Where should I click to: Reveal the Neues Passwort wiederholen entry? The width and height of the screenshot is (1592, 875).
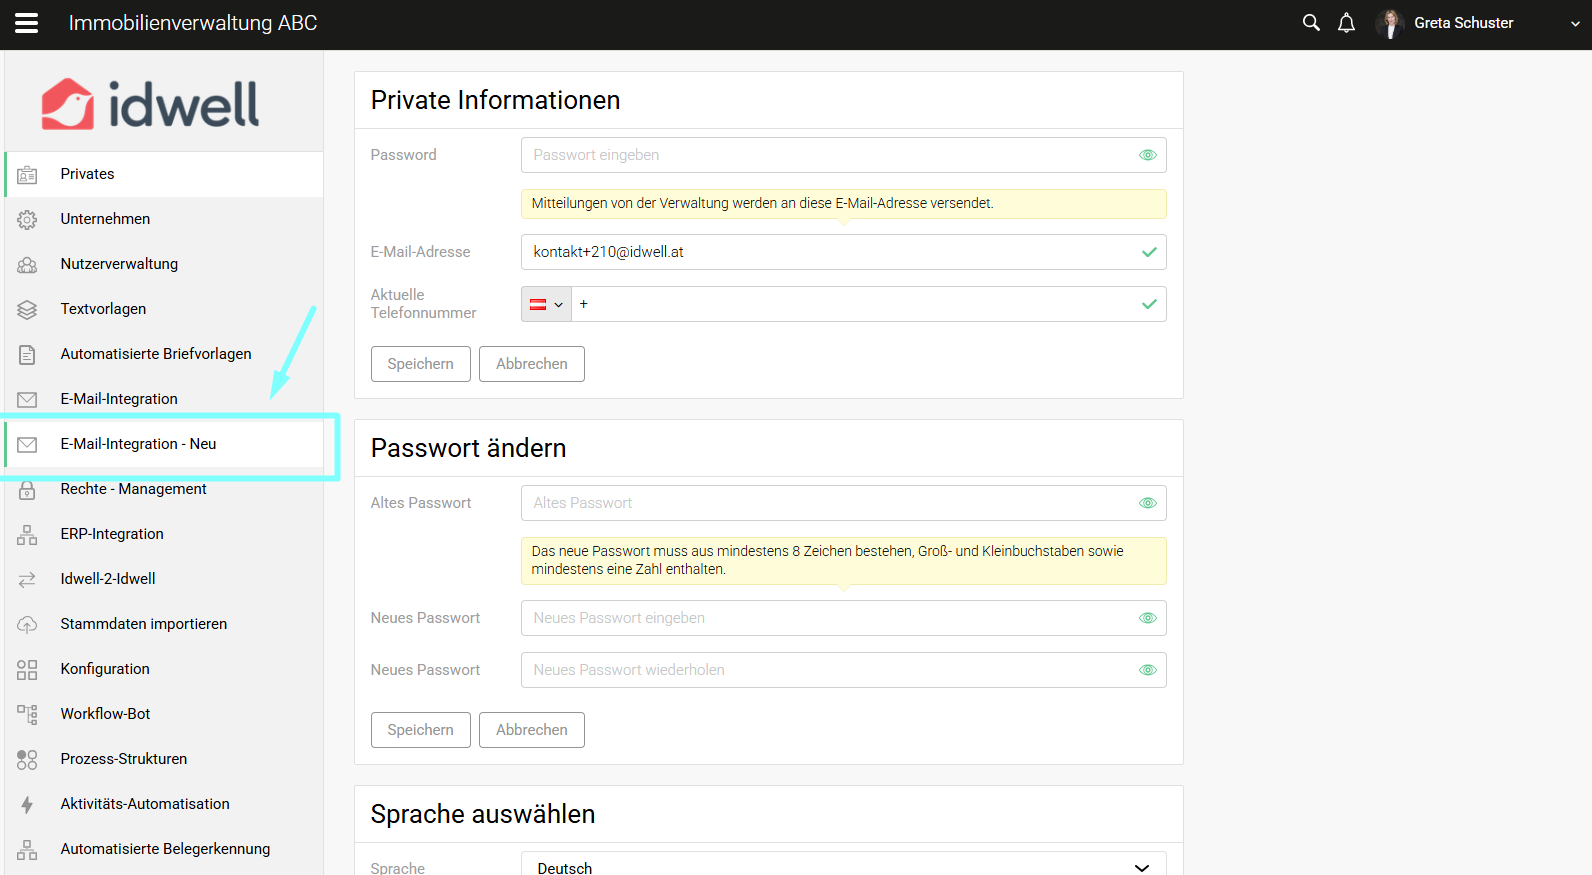tap(1147, 670)
